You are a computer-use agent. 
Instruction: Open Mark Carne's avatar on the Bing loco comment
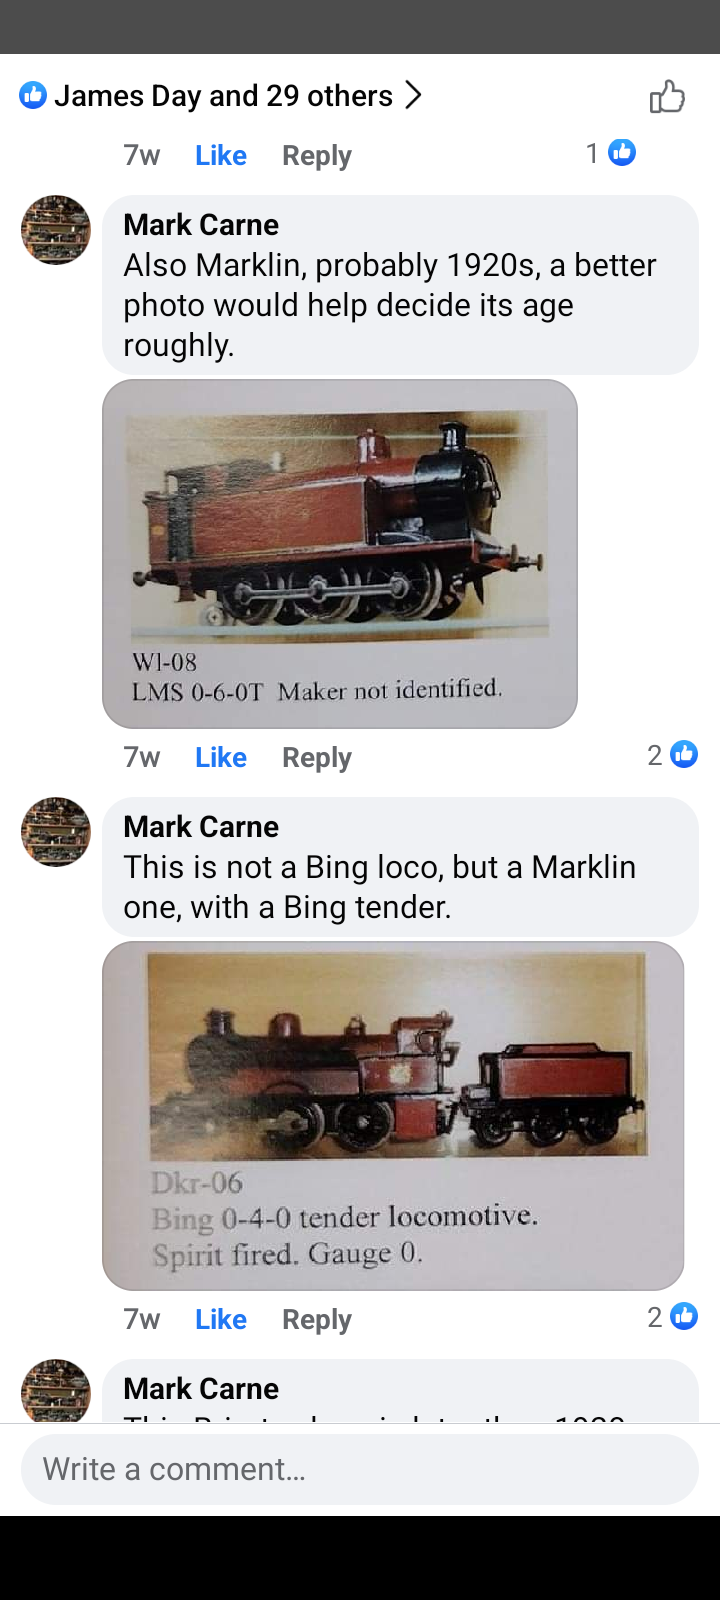(56, 832)
